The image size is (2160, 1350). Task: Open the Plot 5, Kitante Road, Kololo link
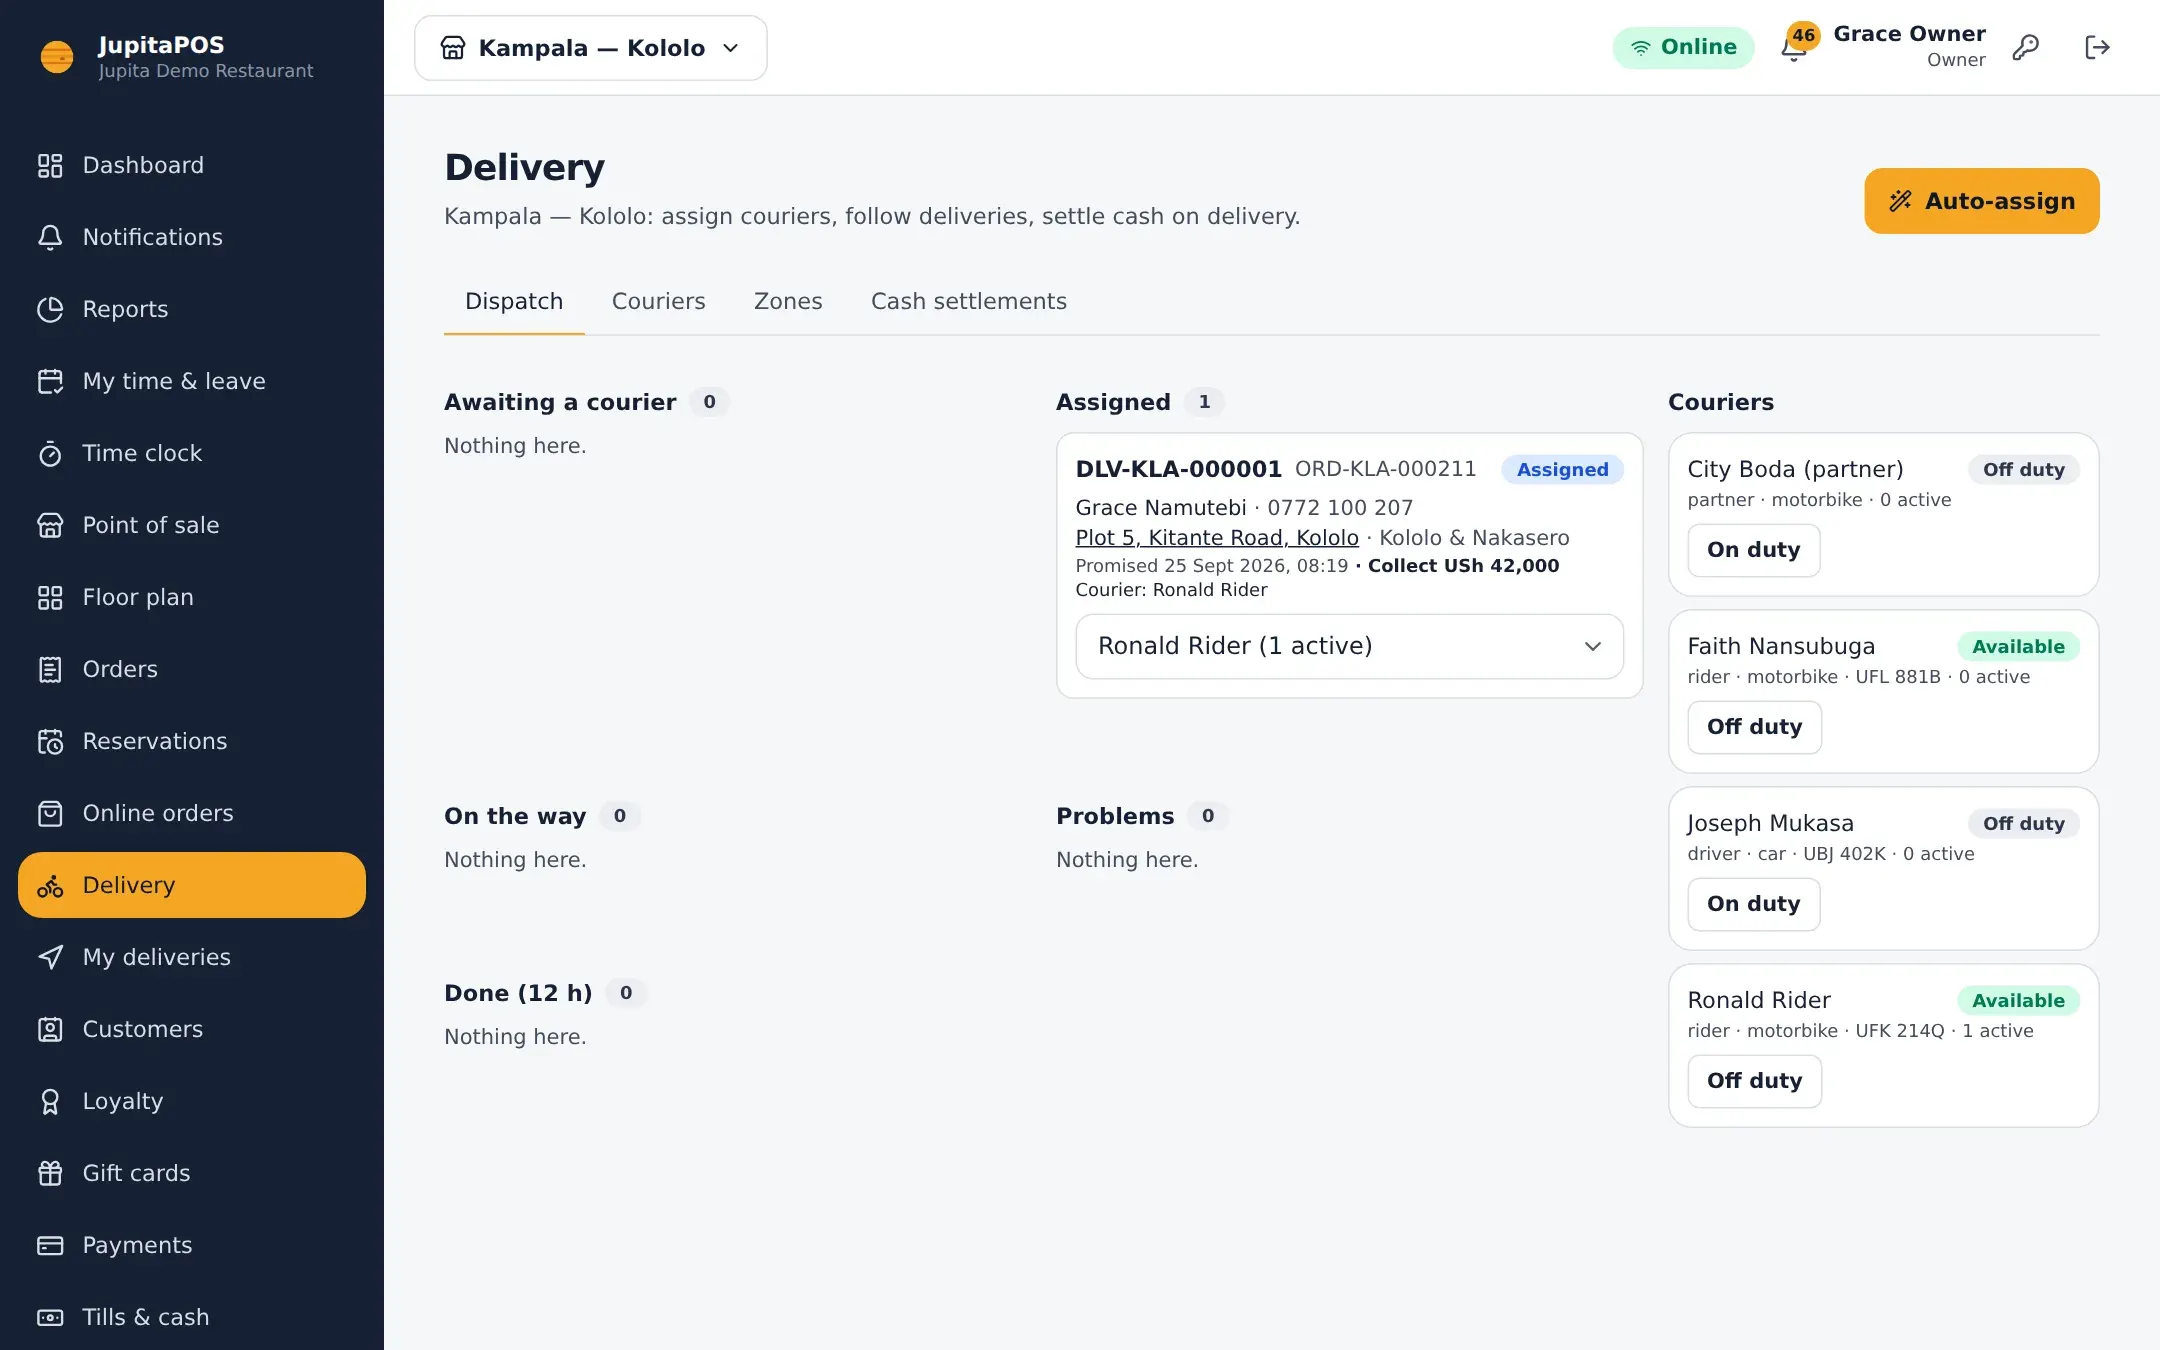click(x=1217, y=538)
